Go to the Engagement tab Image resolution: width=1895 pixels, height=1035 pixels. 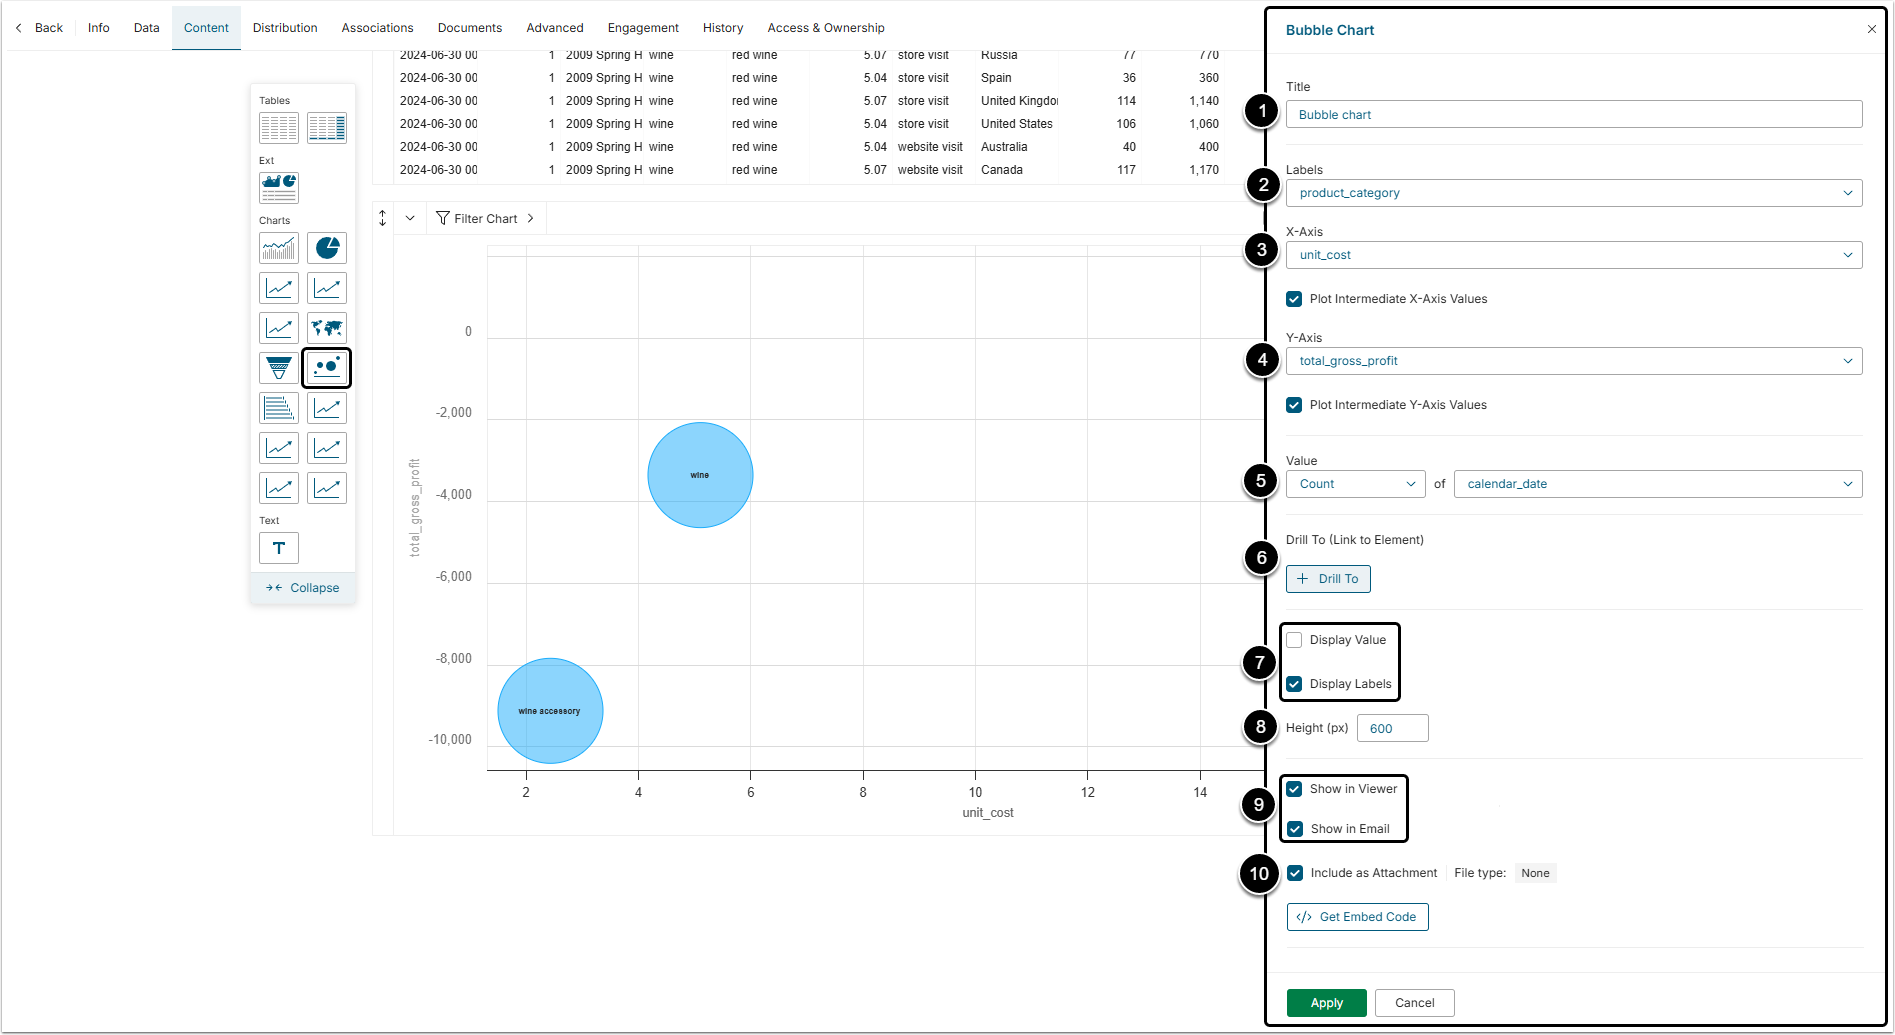[643, 28]
